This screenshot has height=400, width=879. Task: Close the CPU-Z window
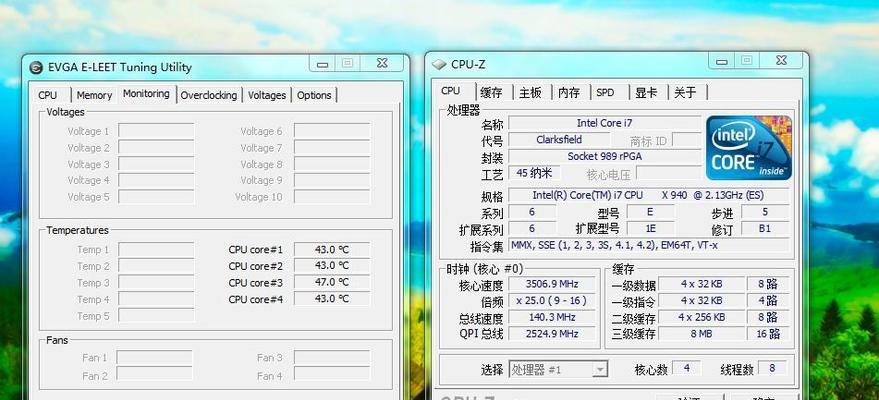781,61
